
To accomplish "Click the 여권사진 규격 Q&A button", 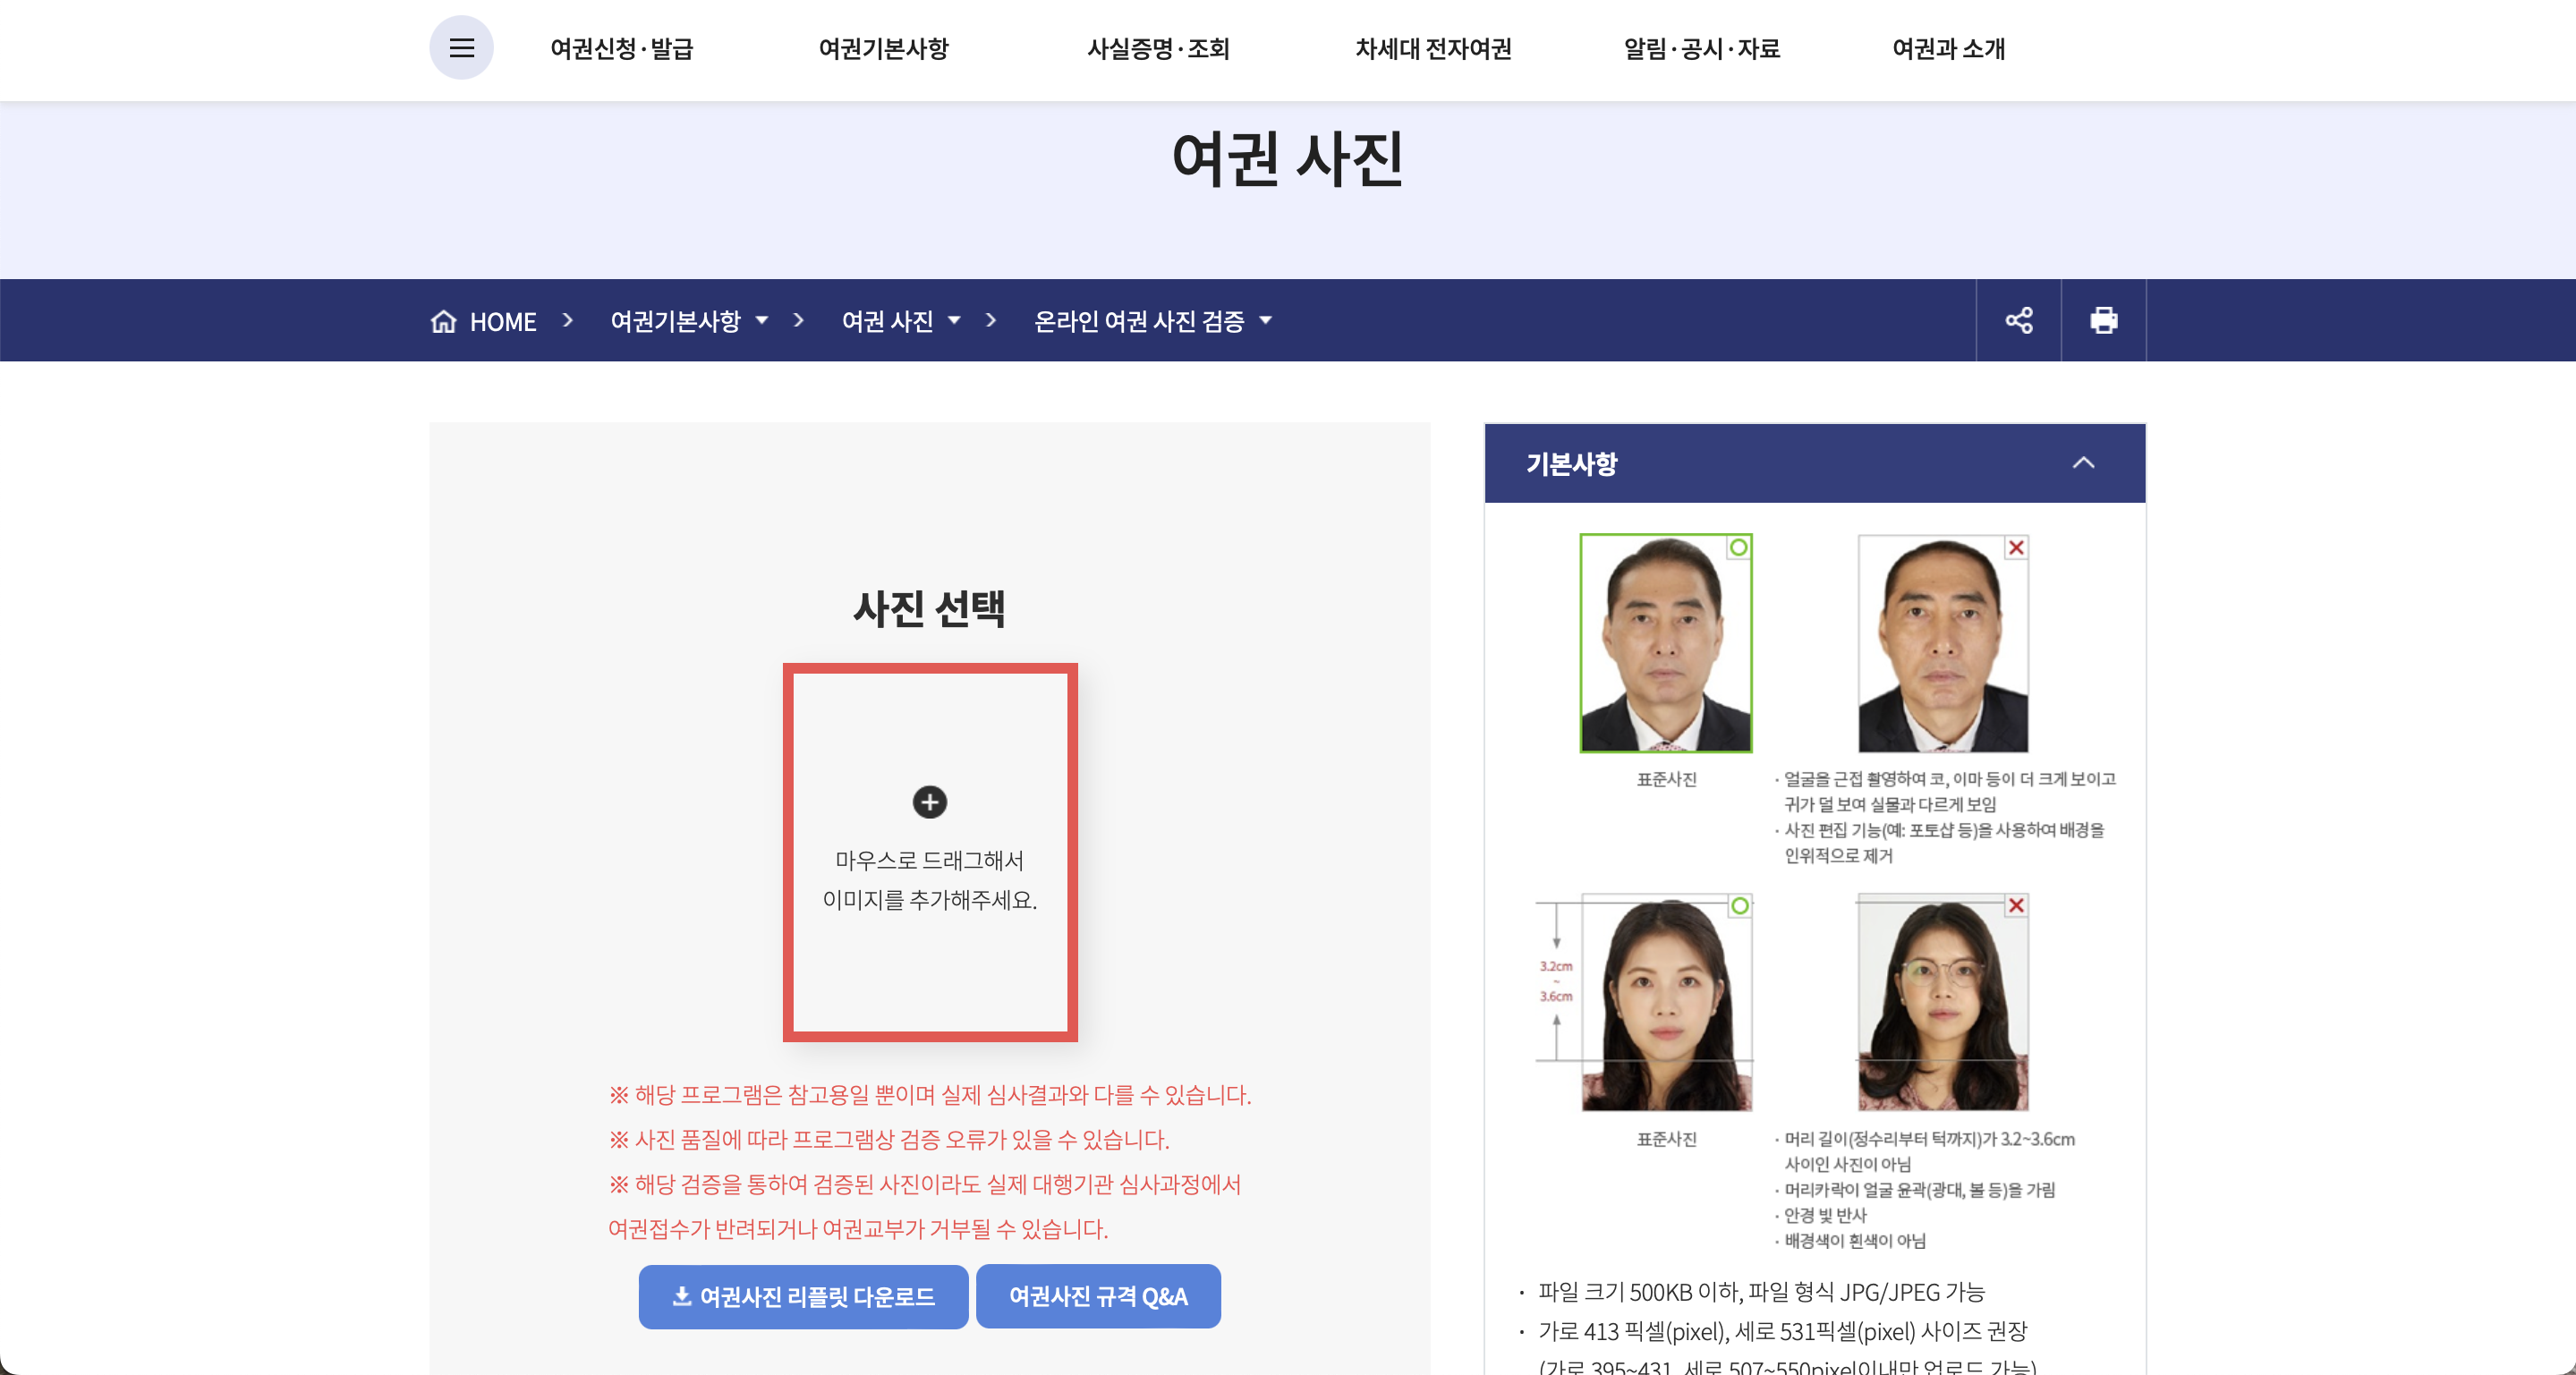I will [1097, 1296].
